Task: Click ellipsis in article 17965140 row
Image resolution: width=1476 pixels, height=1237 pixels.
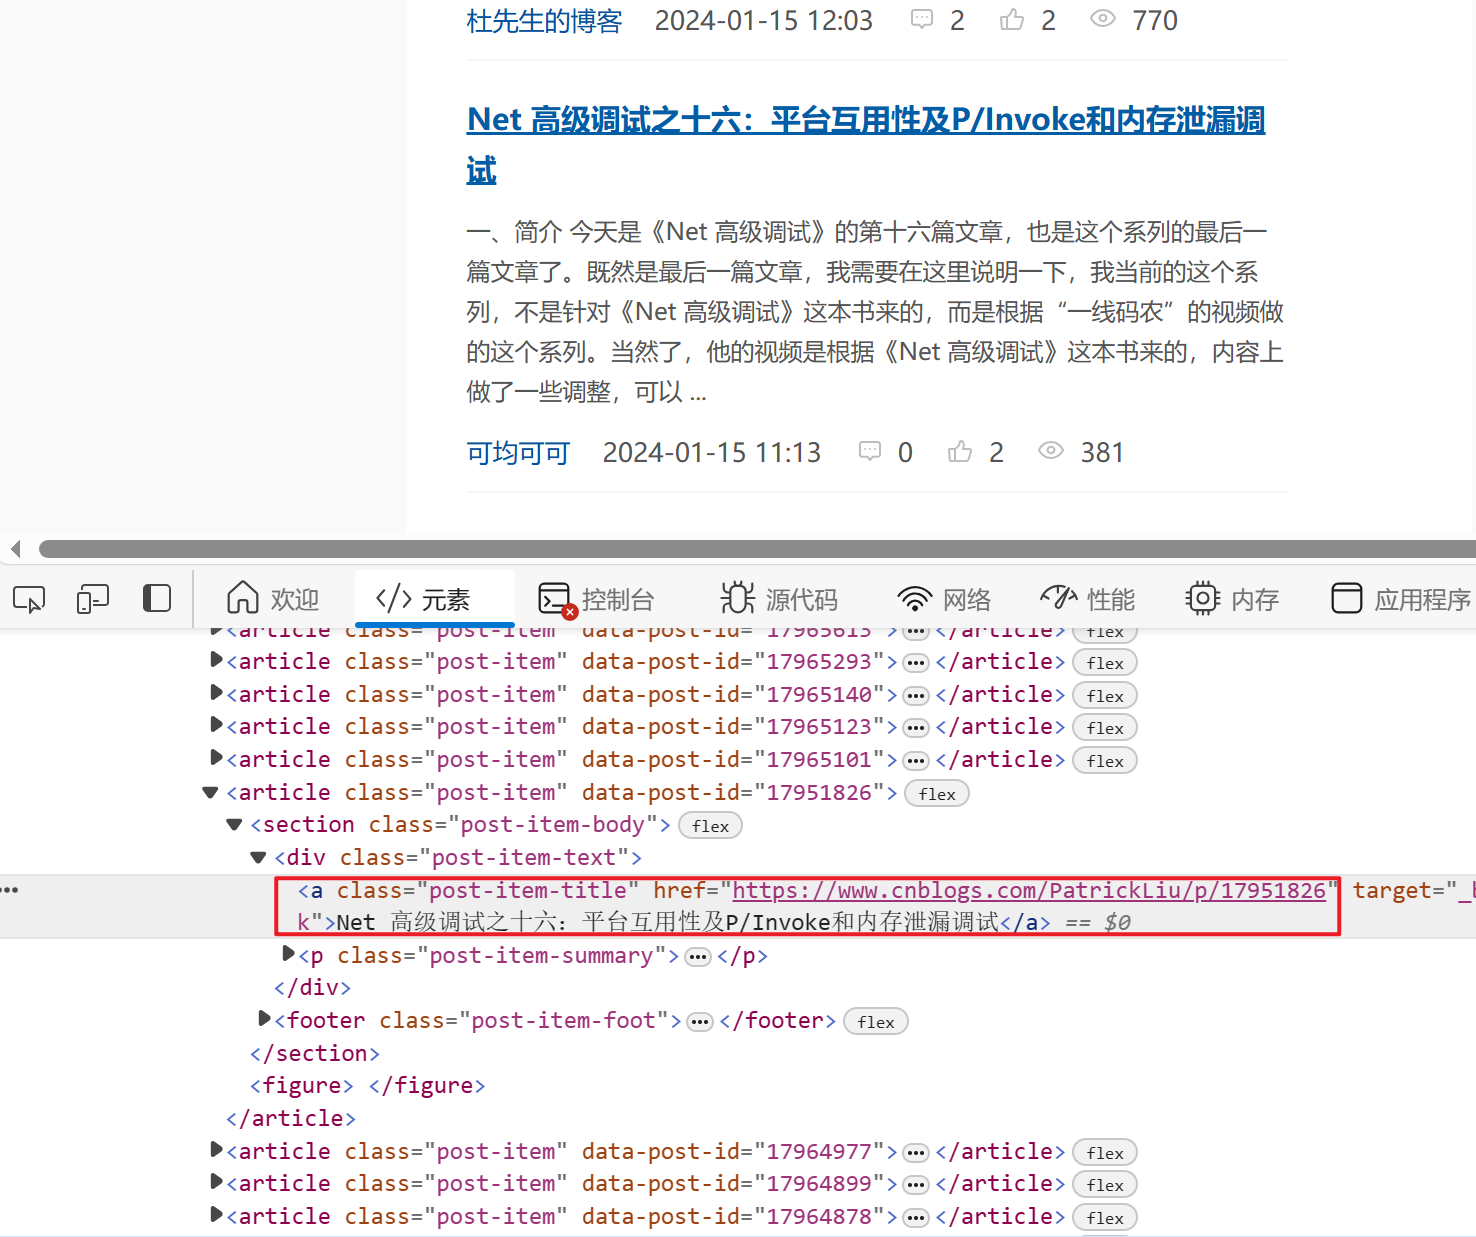Action: tap(916, 696)
